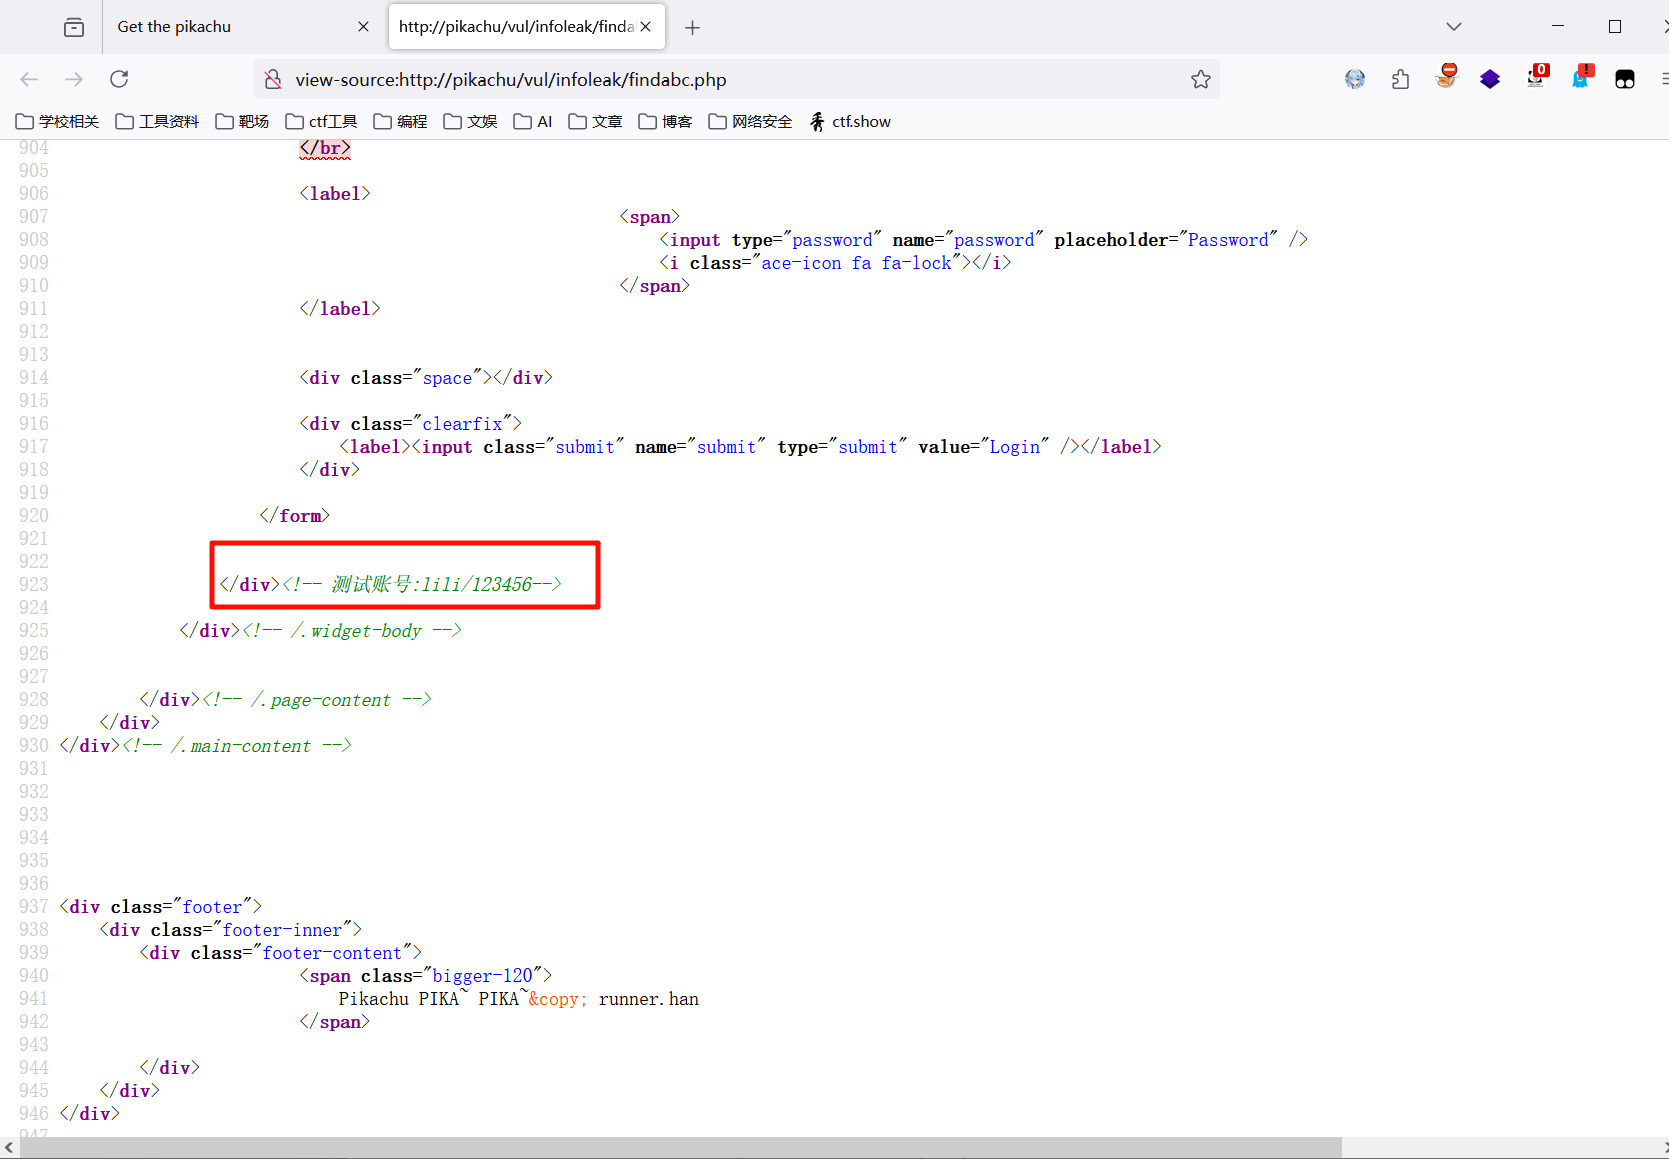Viewport: 1669px width, 1159px height.
Task: Click the 'footer-inner' class value
Action: 282,930
